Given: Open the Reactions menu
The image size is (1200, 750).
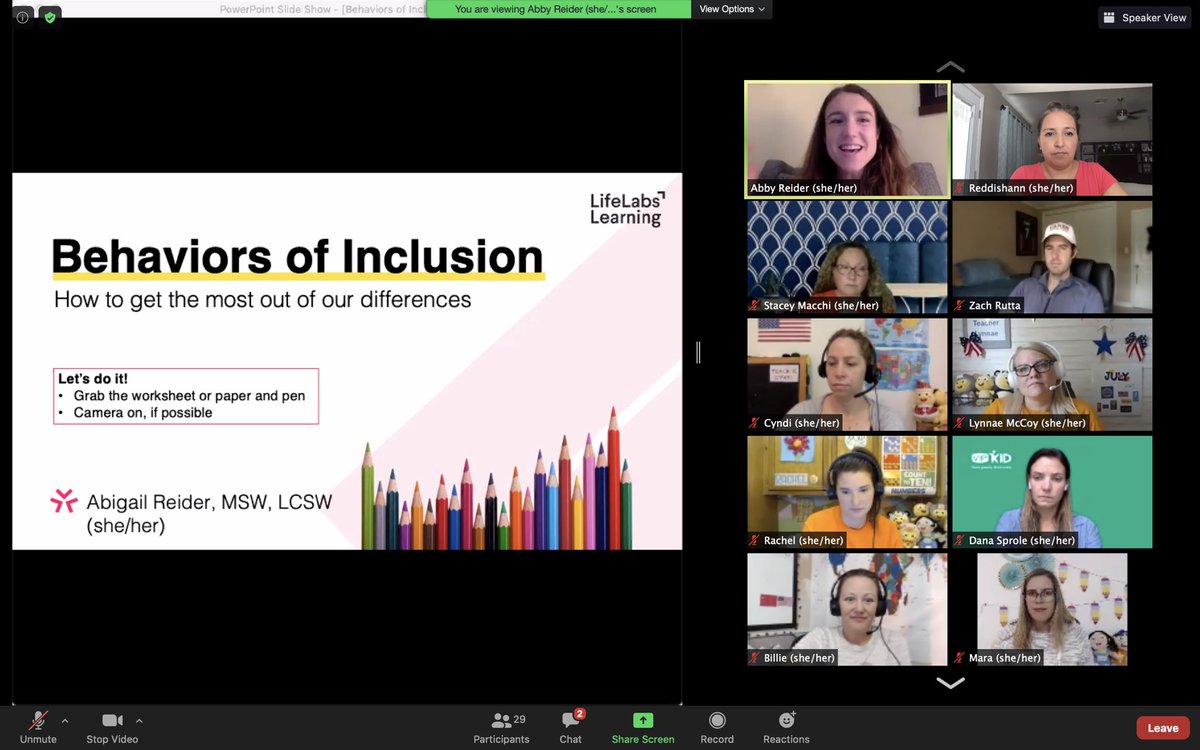Looking at the screenshot, I should 787,727.
